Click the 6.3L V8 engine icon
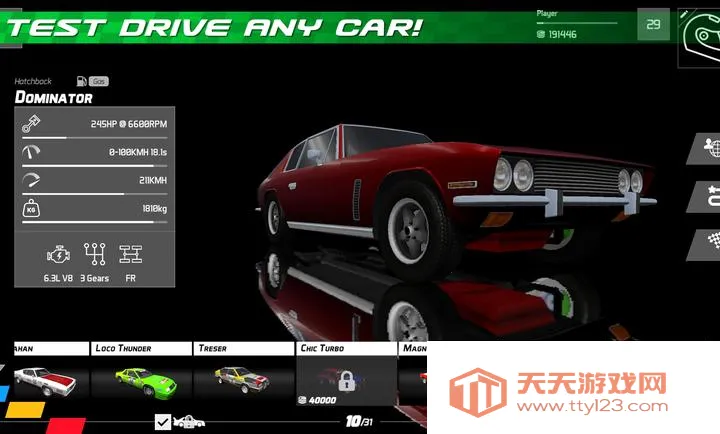The width and height of the screenshot is (720, 434). [58, 253]
